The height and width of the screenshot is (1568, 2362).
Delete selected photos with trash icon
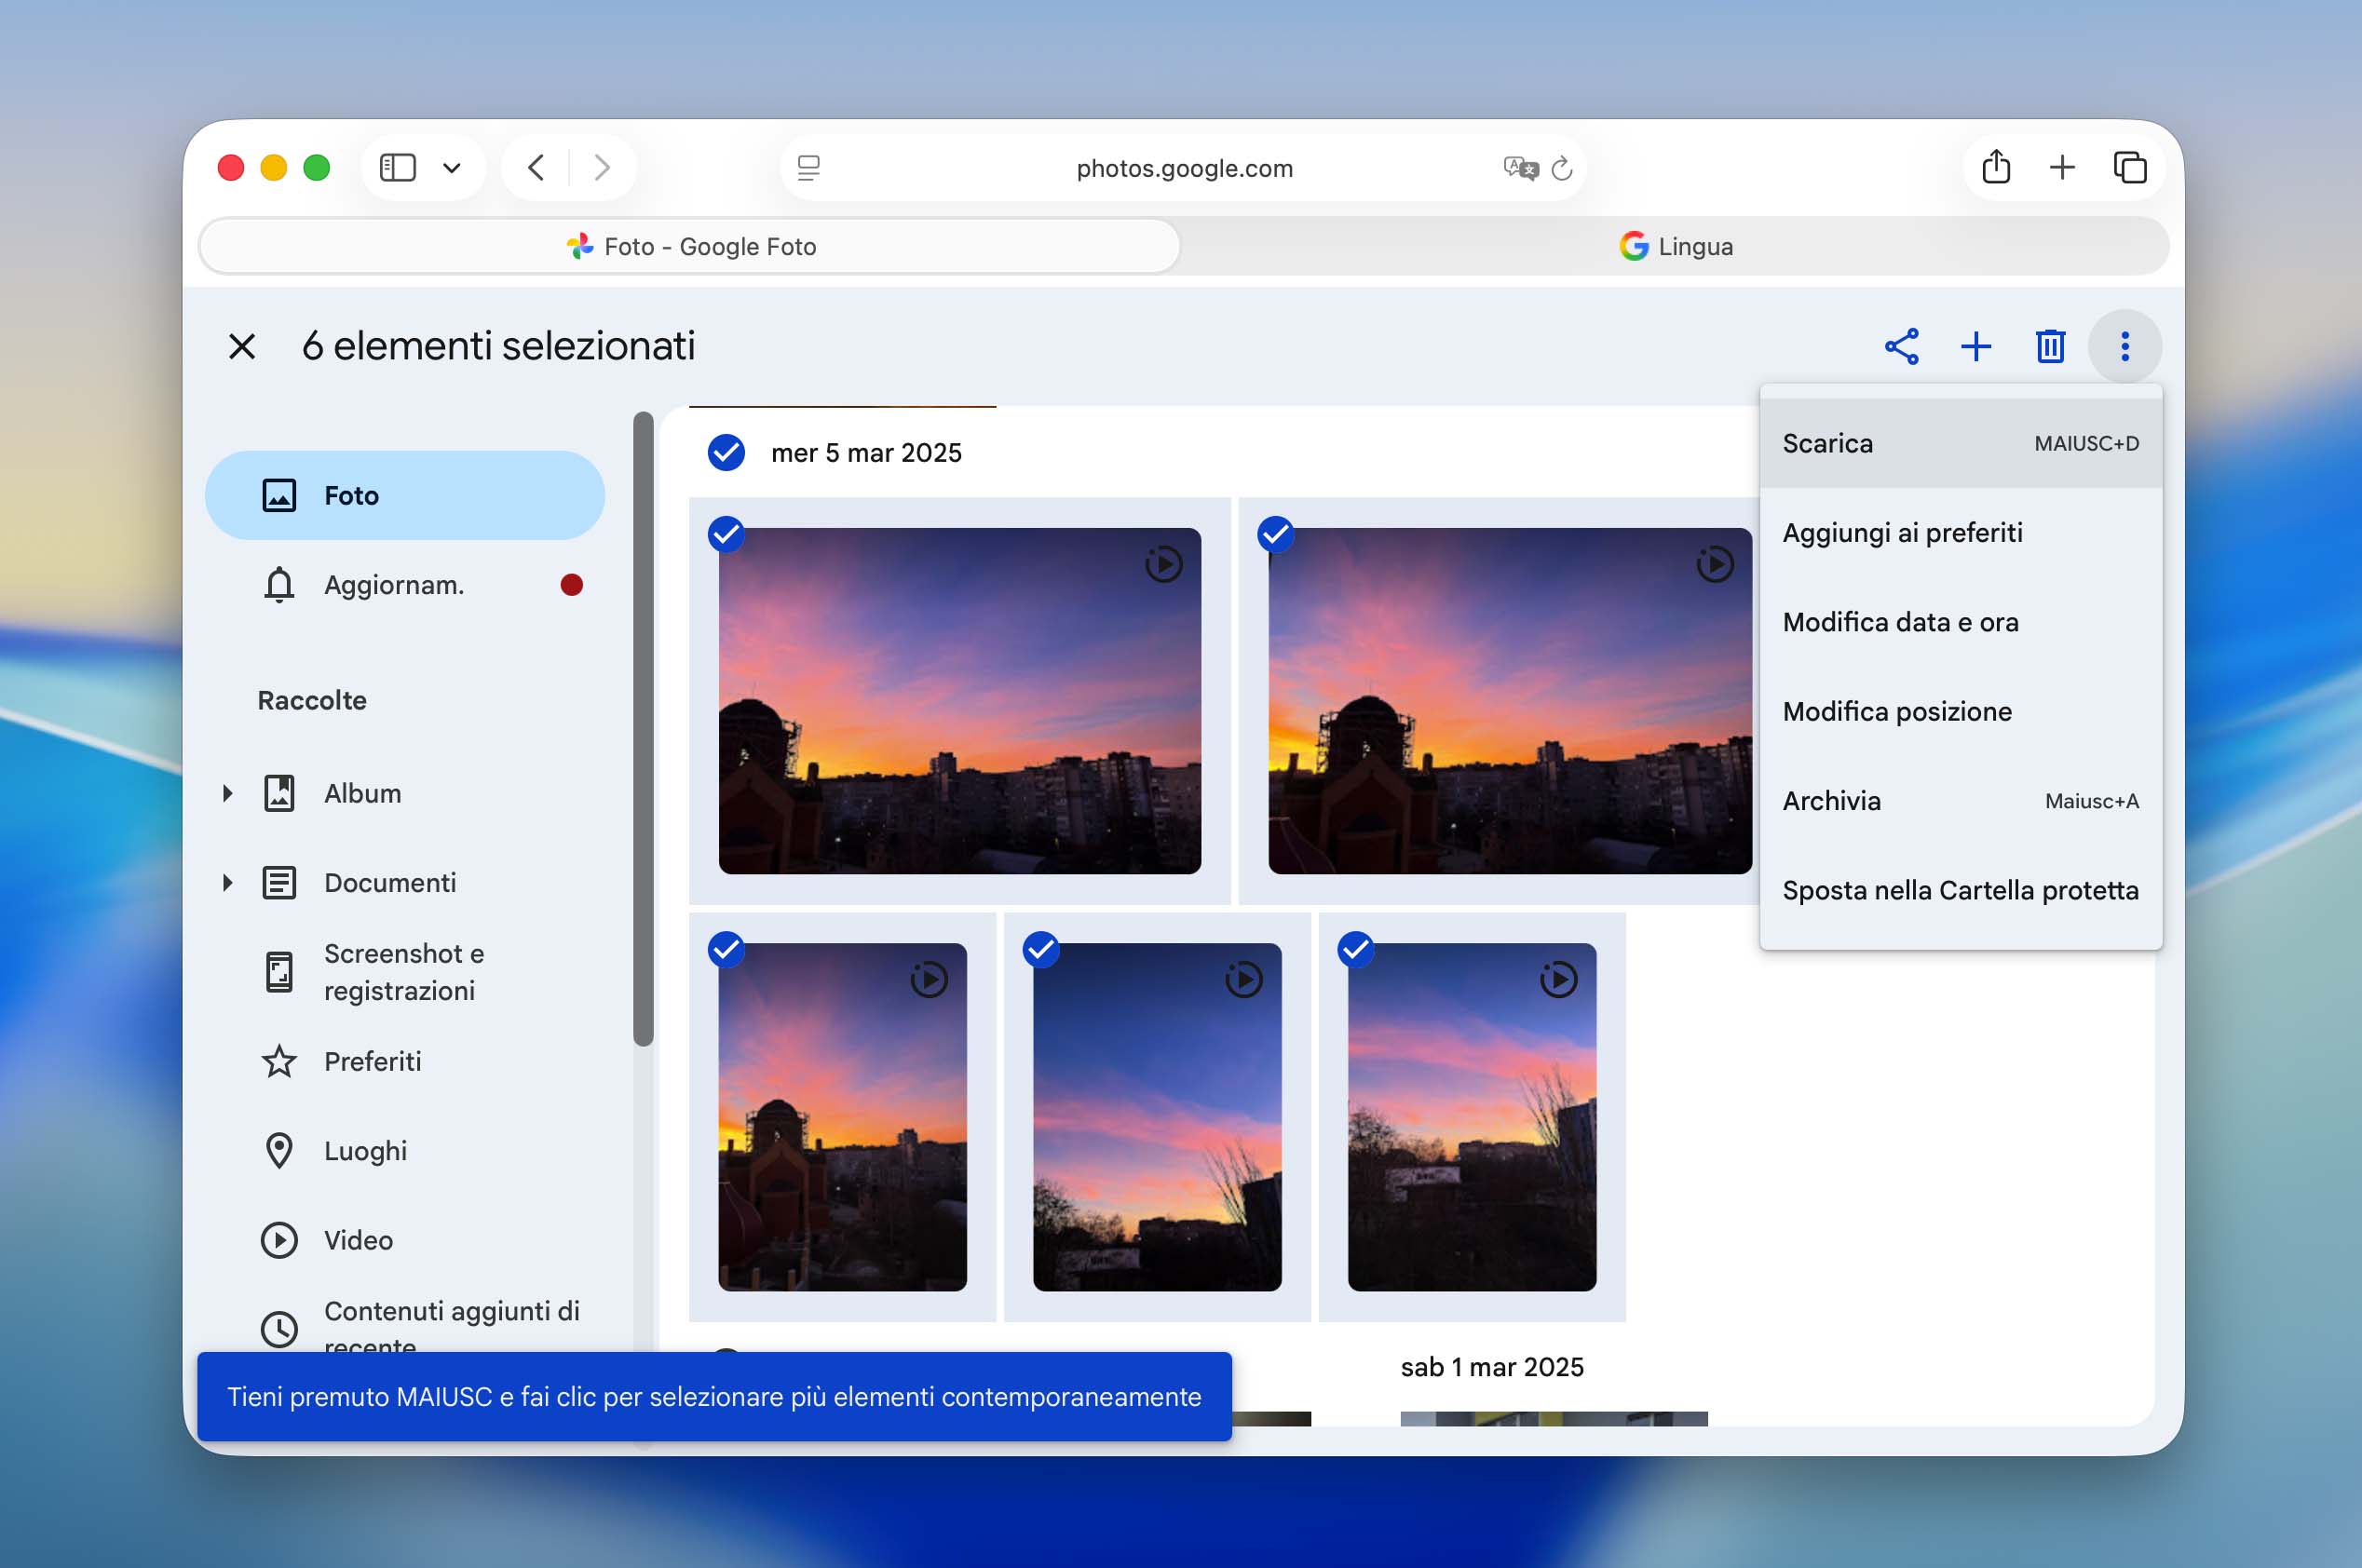click(2050, 347)
